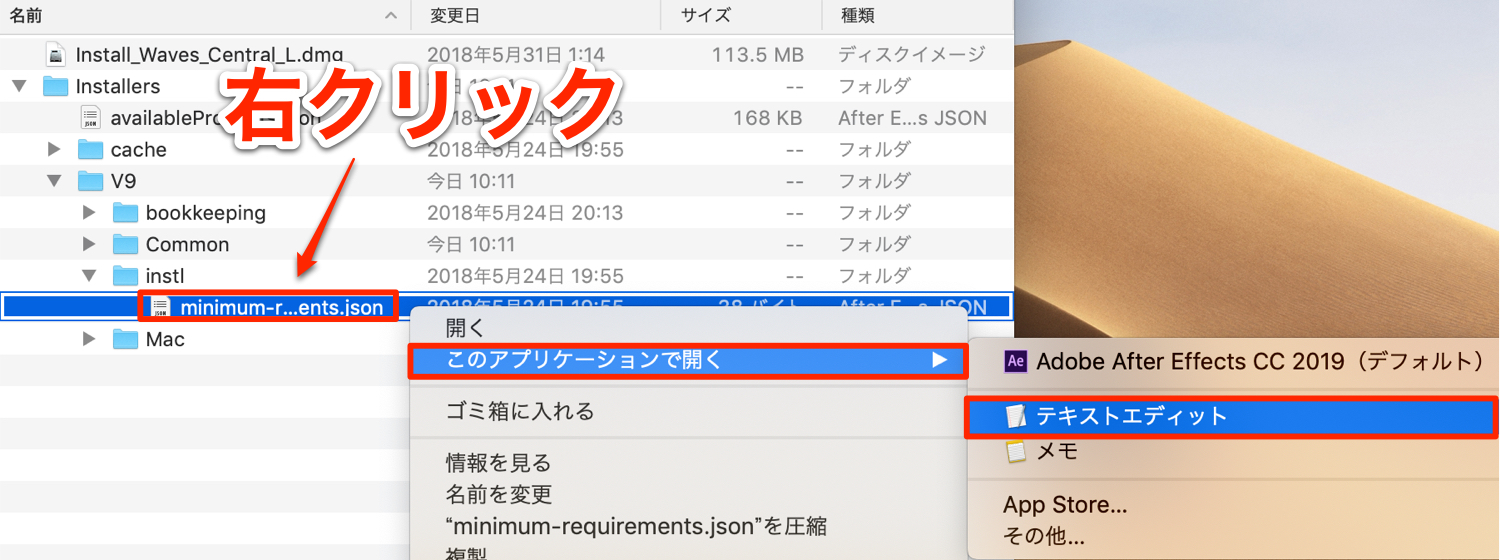Expand the Mac folder triangle

coord(90,340)
